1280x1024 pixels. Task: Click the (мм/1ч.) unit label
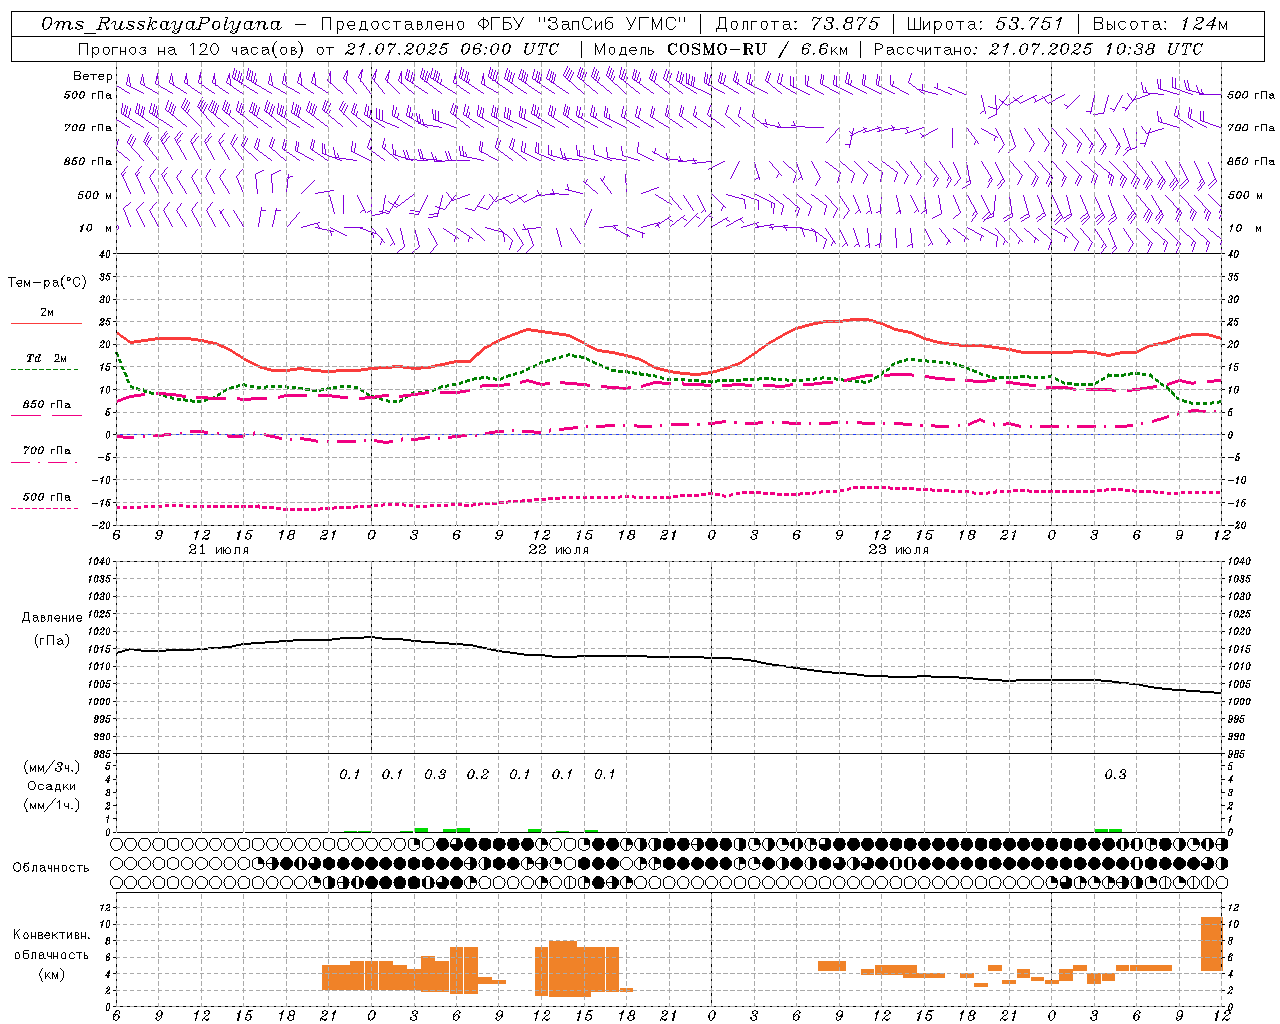(52, 805)
